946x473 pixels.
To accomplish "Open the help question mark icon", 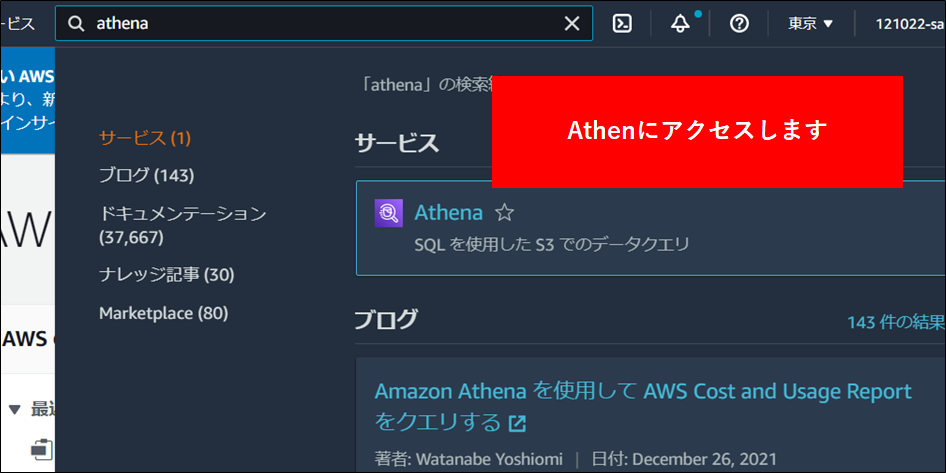I will tap(739, 24).
